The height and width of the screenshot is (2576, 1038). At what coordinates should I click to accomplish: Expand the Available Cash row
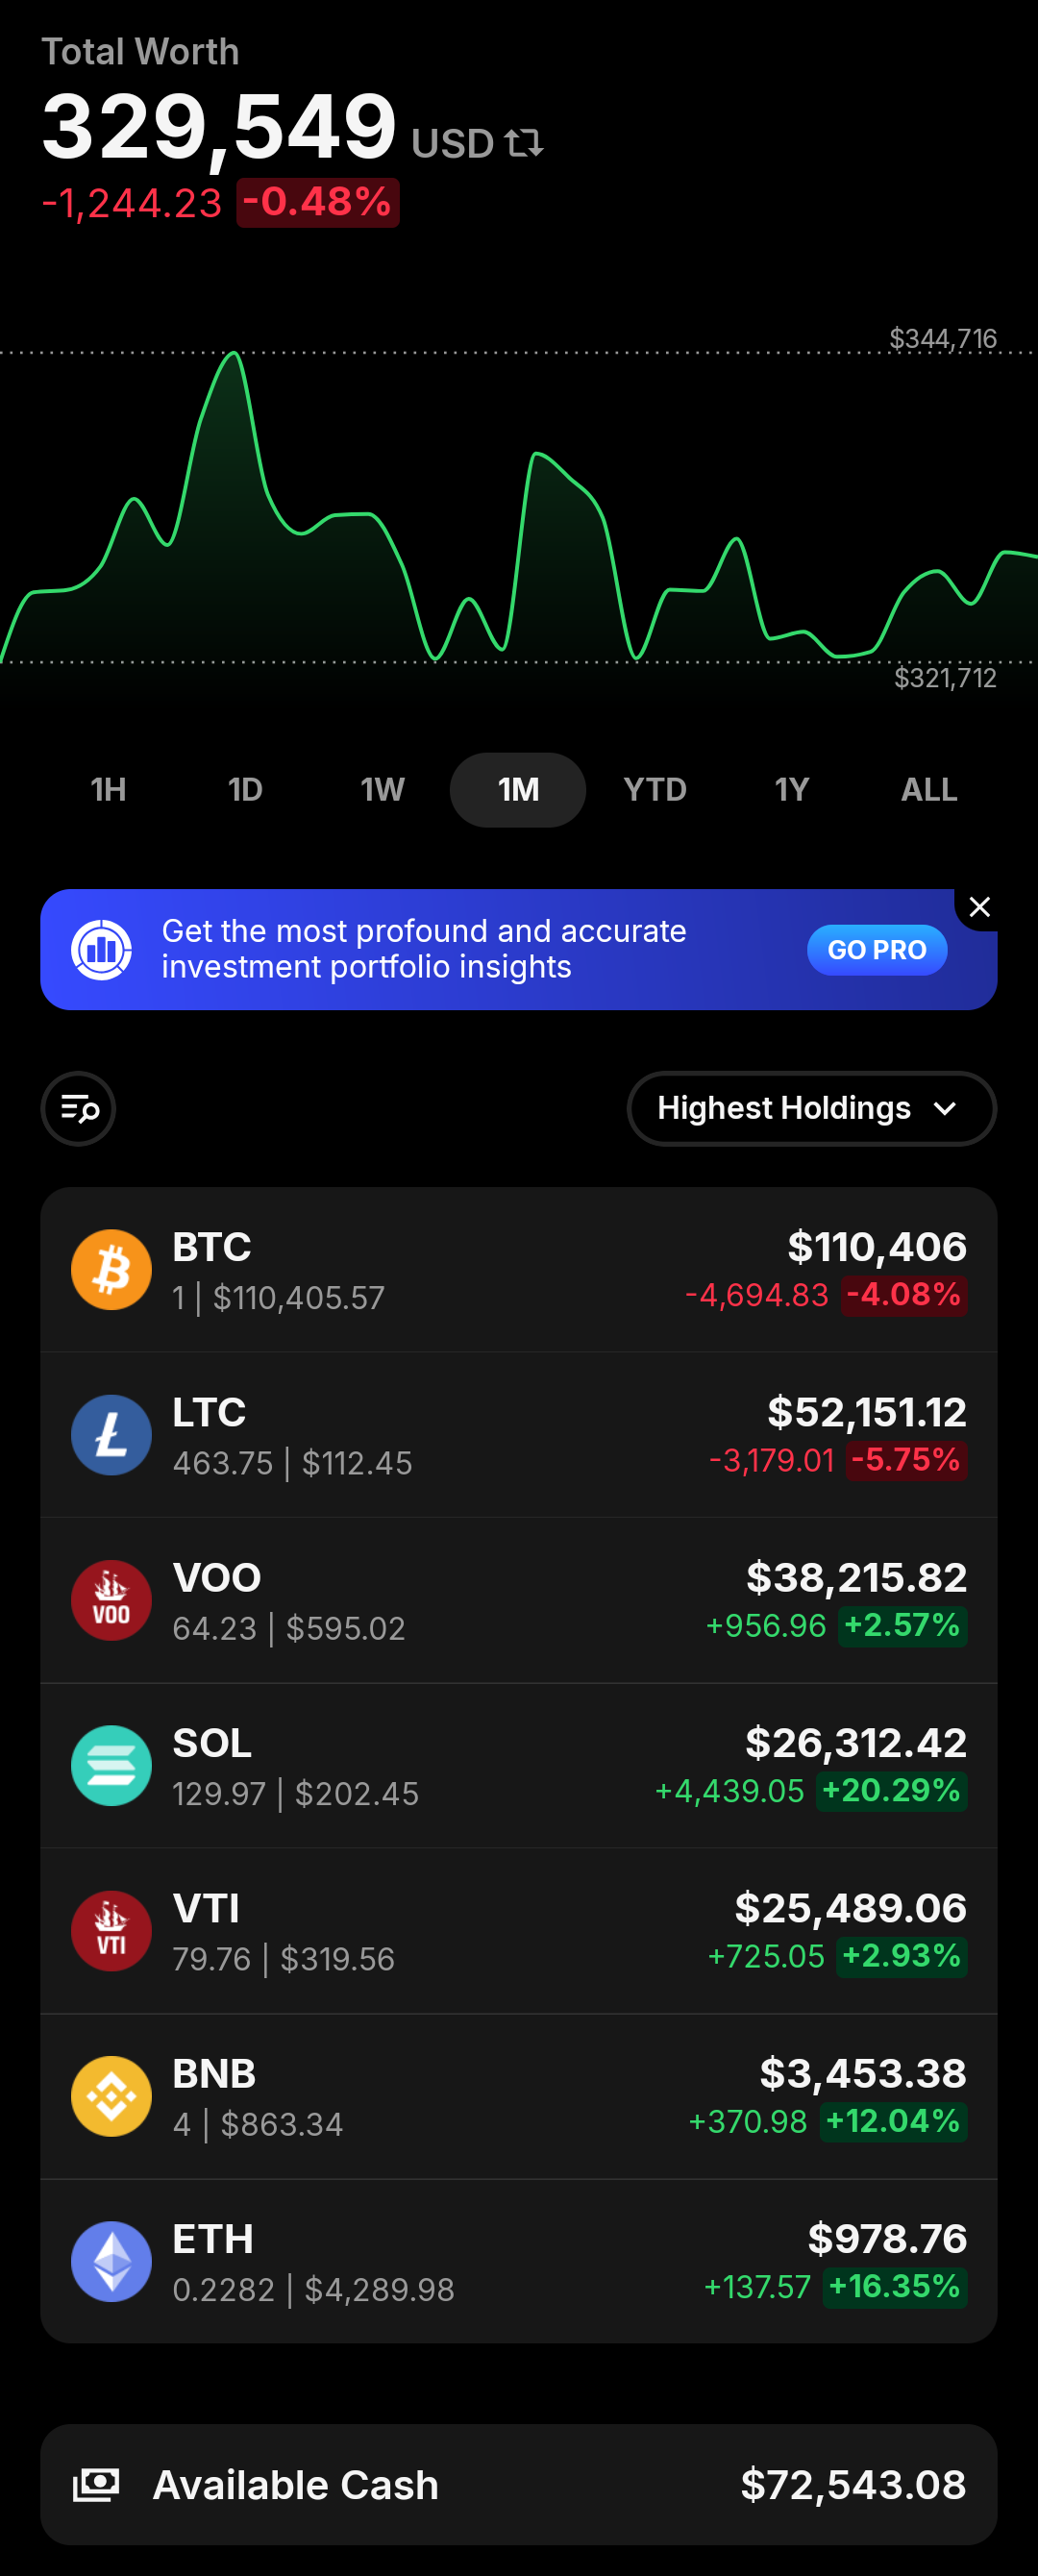click(x=519, y=2484)
